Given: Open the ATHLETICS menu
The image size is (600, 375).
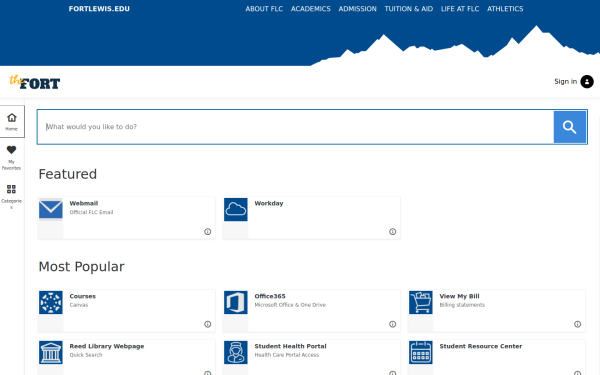Looking at the screenshot, I should pyautogui.click(x=505, y=9).
